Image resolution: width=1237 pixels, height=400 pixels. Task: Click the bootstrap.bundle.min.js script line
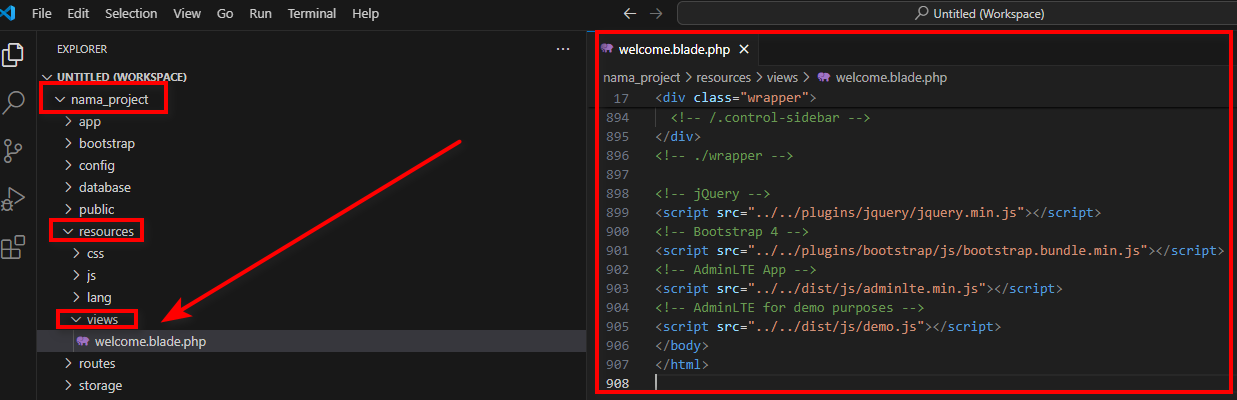[940, 251]
